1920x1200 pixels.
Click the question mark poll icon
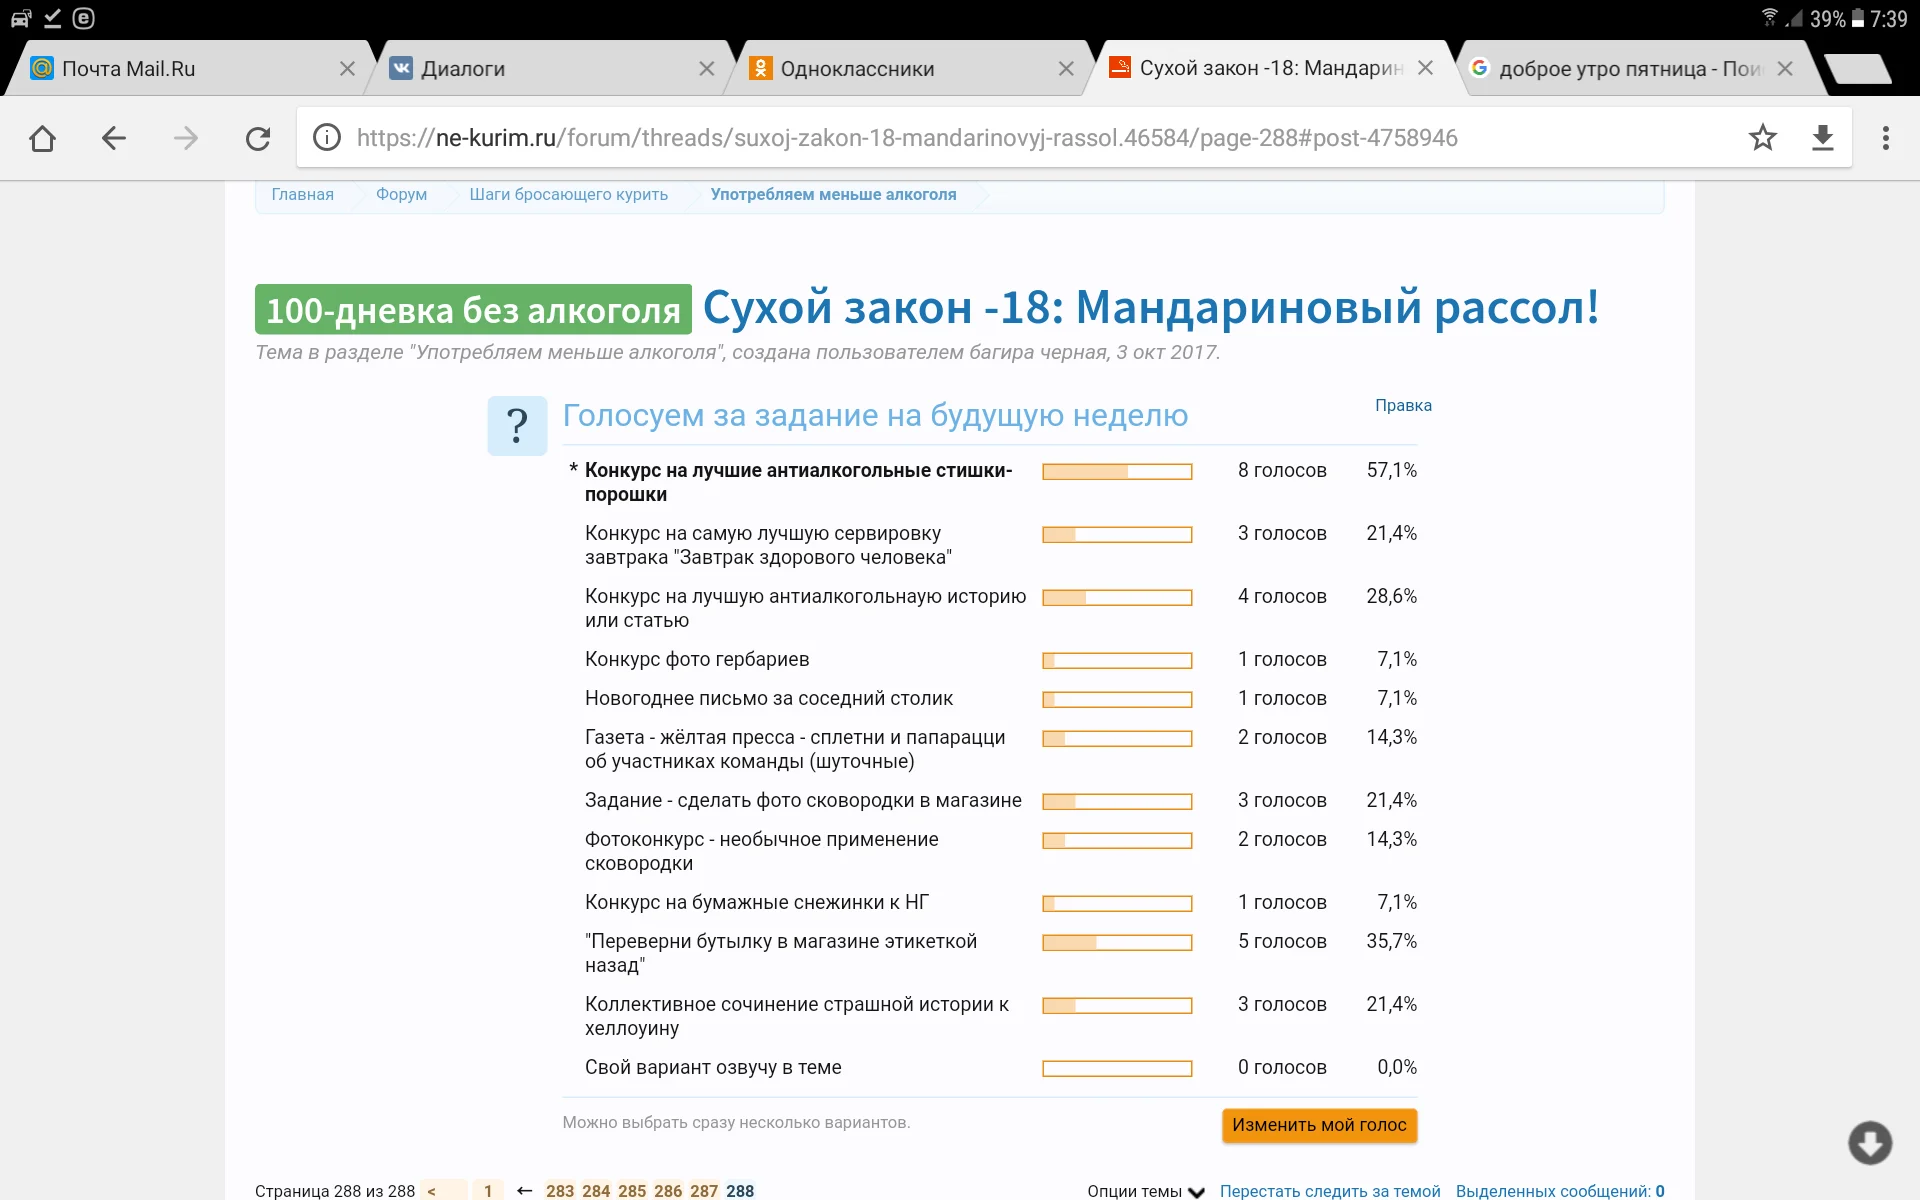(x=516, y=425)
